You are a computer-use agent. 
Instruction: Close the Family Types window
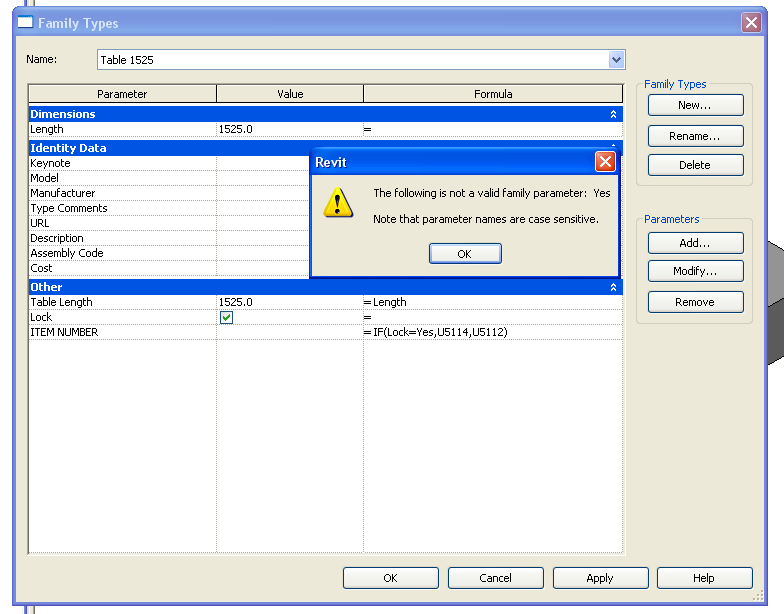[751, 22]
